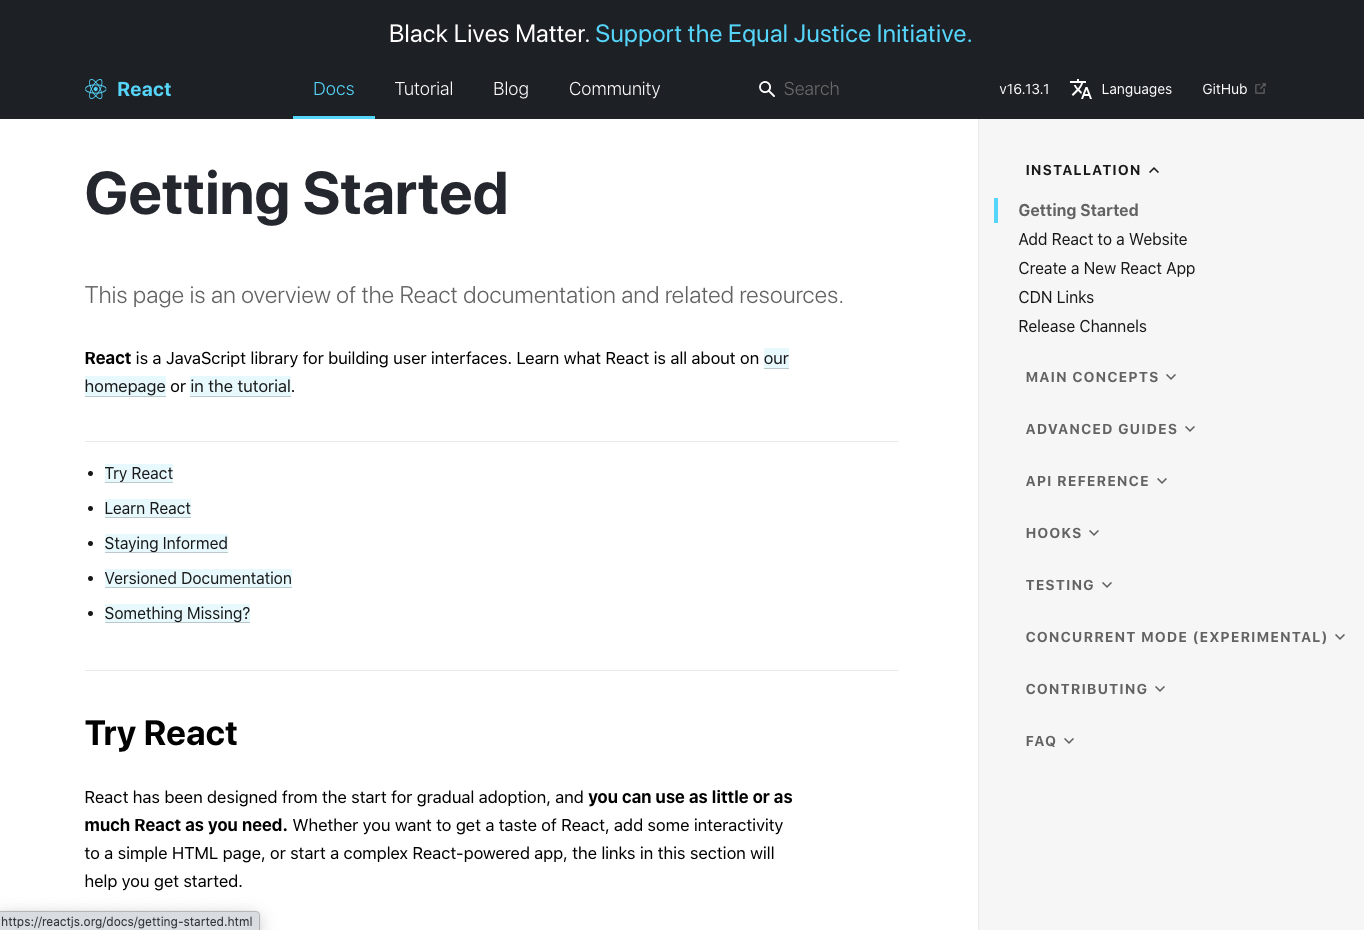This screenshot has height=930, width=1364.
Task: Open Add React to a Website
Action: (1103, 239)
